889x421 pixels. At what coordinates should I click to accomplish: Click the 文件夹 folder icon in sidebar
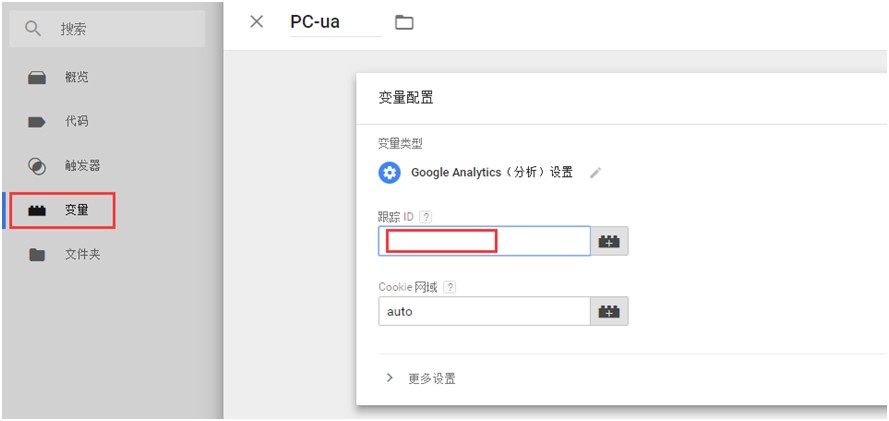tap(37, 255)
